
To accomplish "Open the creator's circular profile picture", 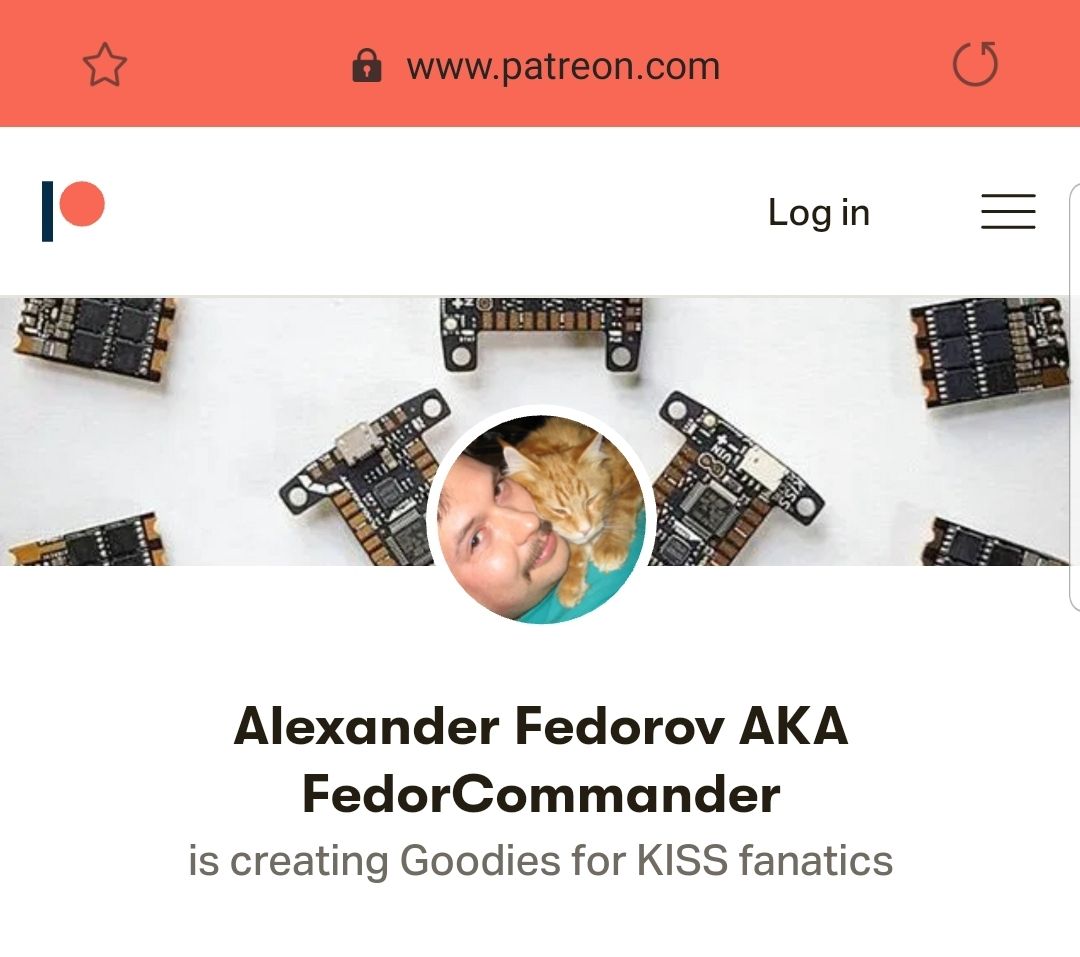I will coord(541,519).
